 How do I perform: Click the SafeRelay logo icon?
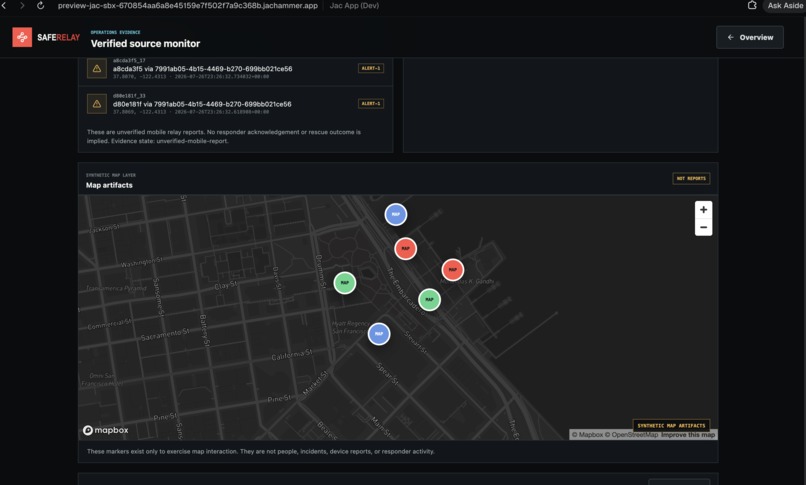click(x=22, y=37)
